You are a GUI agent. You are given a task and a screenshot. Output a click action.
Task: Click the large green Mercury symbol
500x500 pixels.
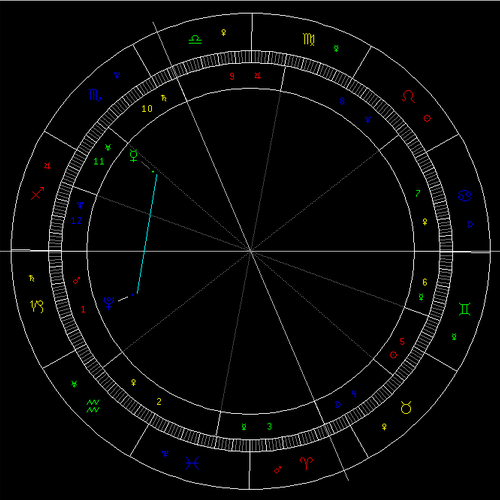pyautogui.click(x=133, y=156)
